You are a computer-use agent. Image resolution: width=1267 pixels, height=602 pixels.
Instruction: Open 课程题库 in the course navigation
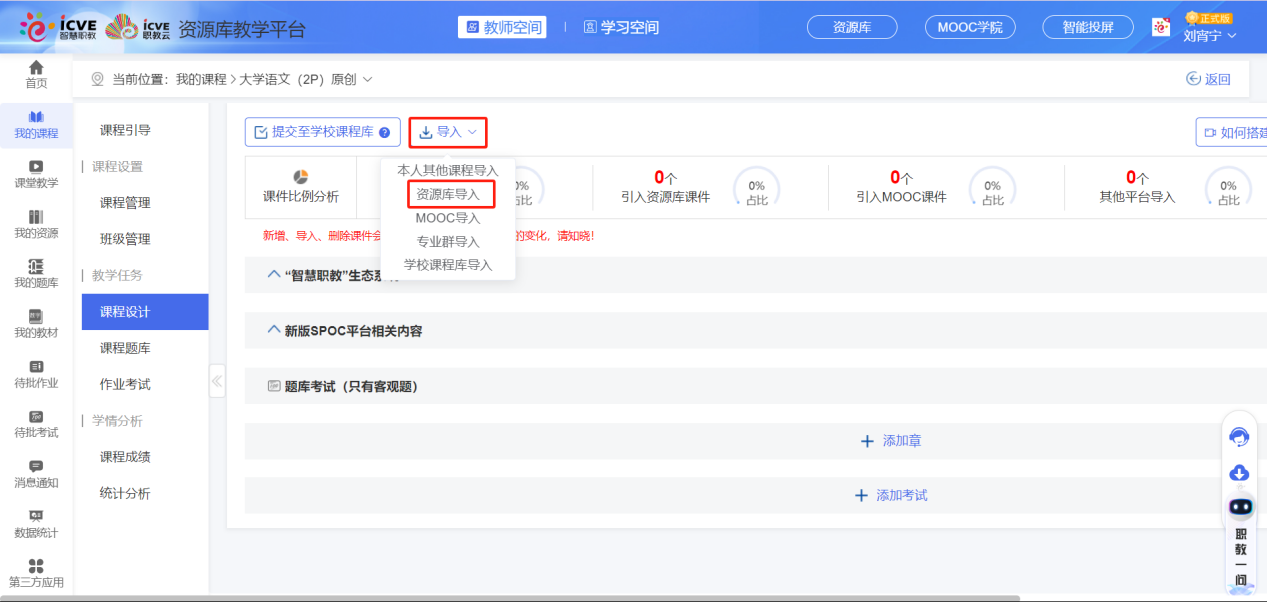coord(125,348)
